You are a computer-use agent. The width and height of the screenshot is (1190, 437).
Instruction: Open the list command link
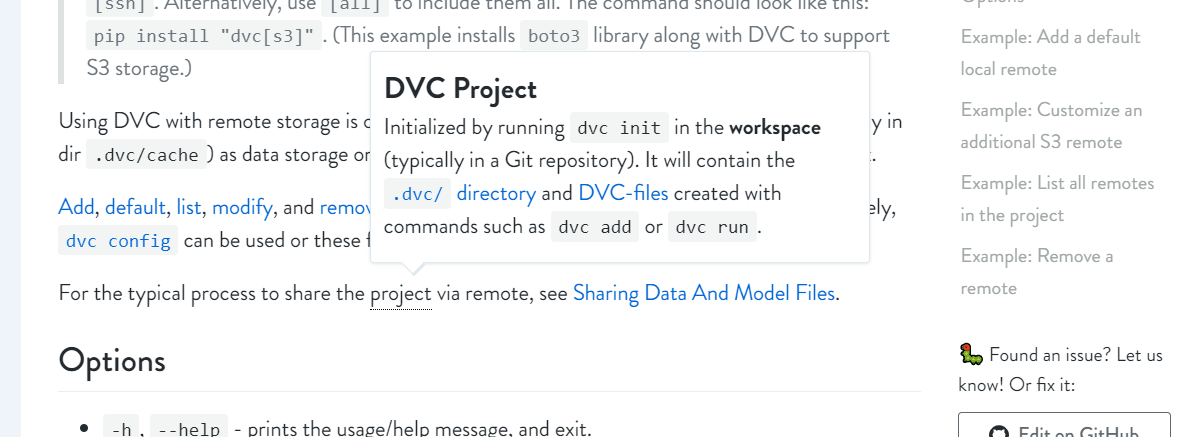(189, 208)
